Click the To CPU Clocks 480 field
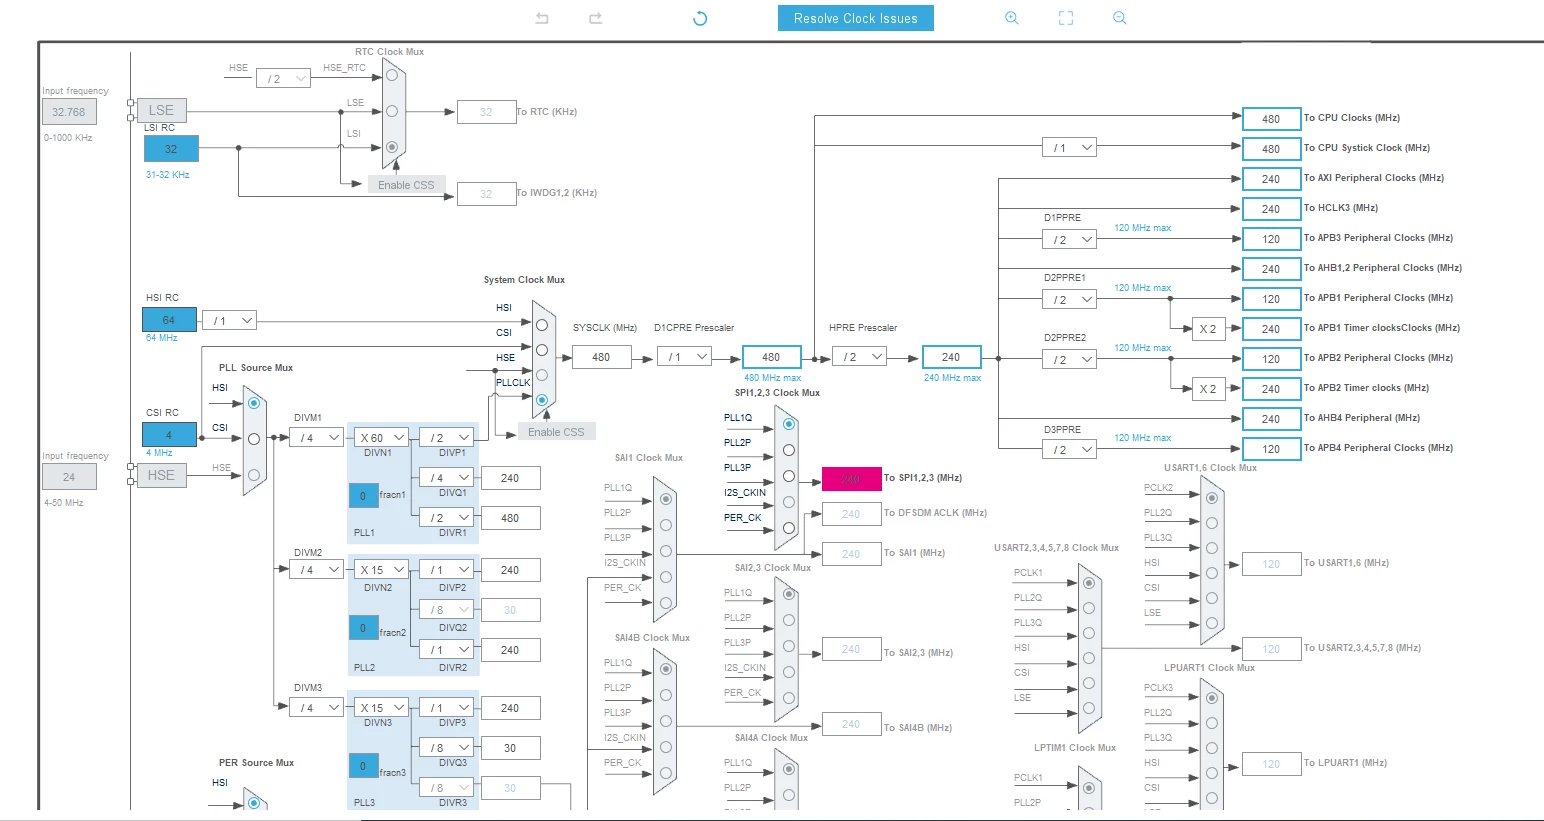This screenshot has width=1544, height=821. click(x=1271, y=118)
